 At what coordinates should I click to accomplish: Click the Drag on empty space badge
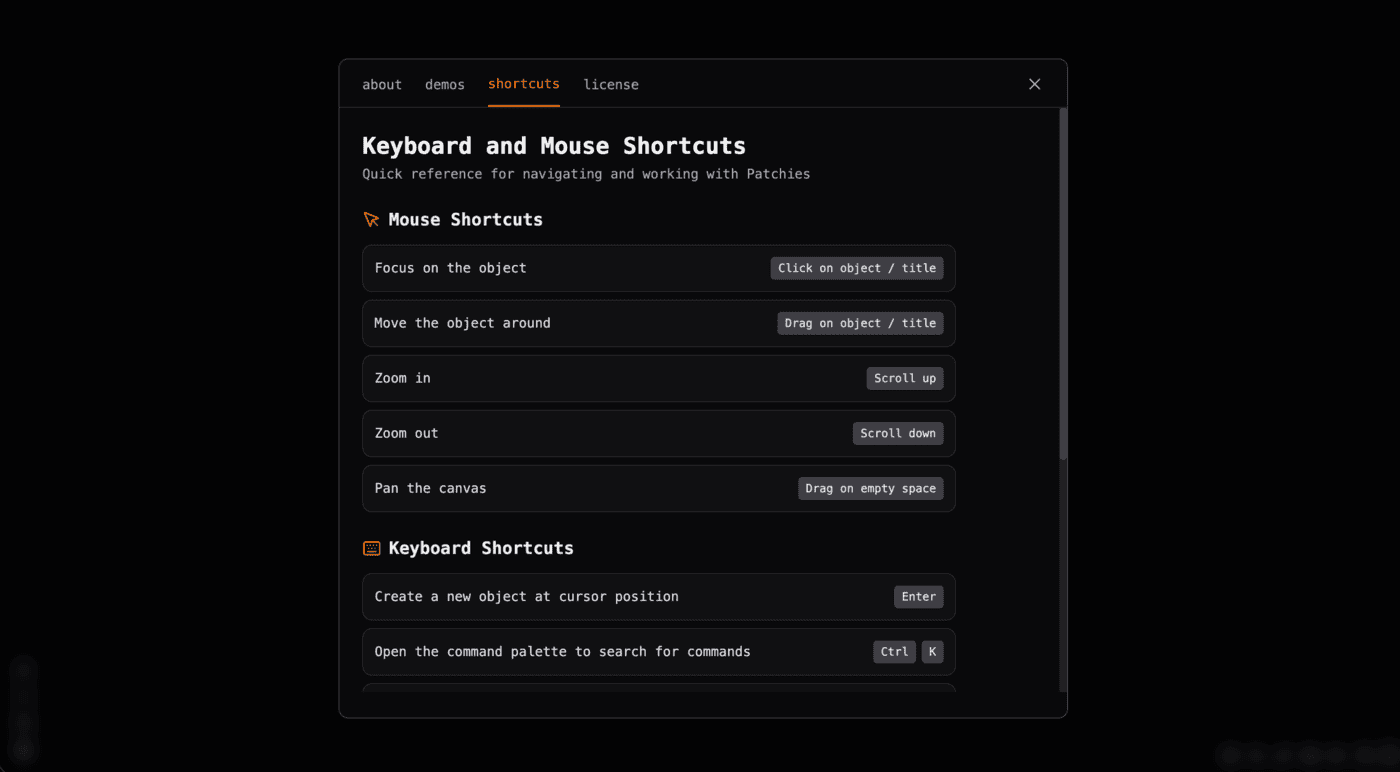click(870, 488)
